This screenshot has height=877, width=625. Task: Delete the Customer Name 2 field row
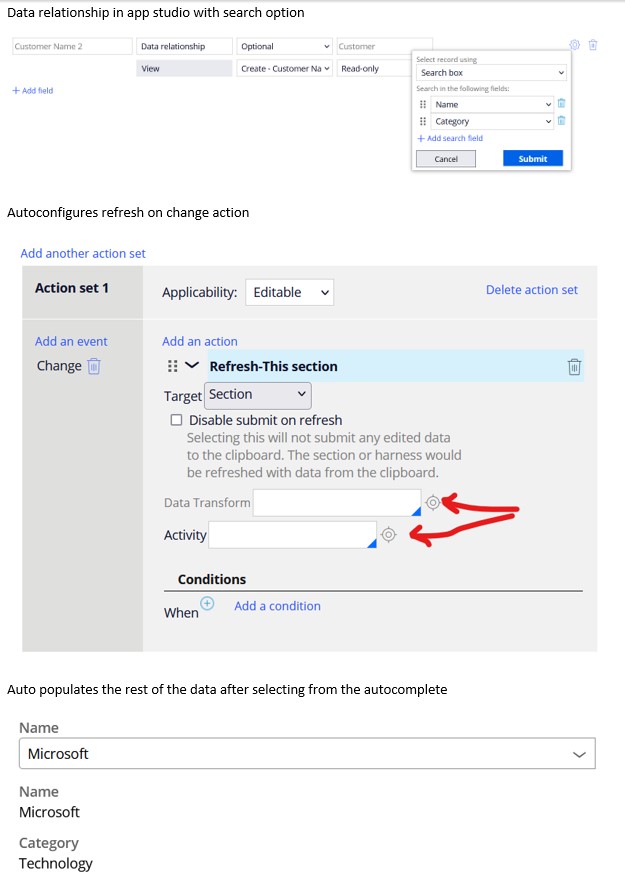pos(593,46)
